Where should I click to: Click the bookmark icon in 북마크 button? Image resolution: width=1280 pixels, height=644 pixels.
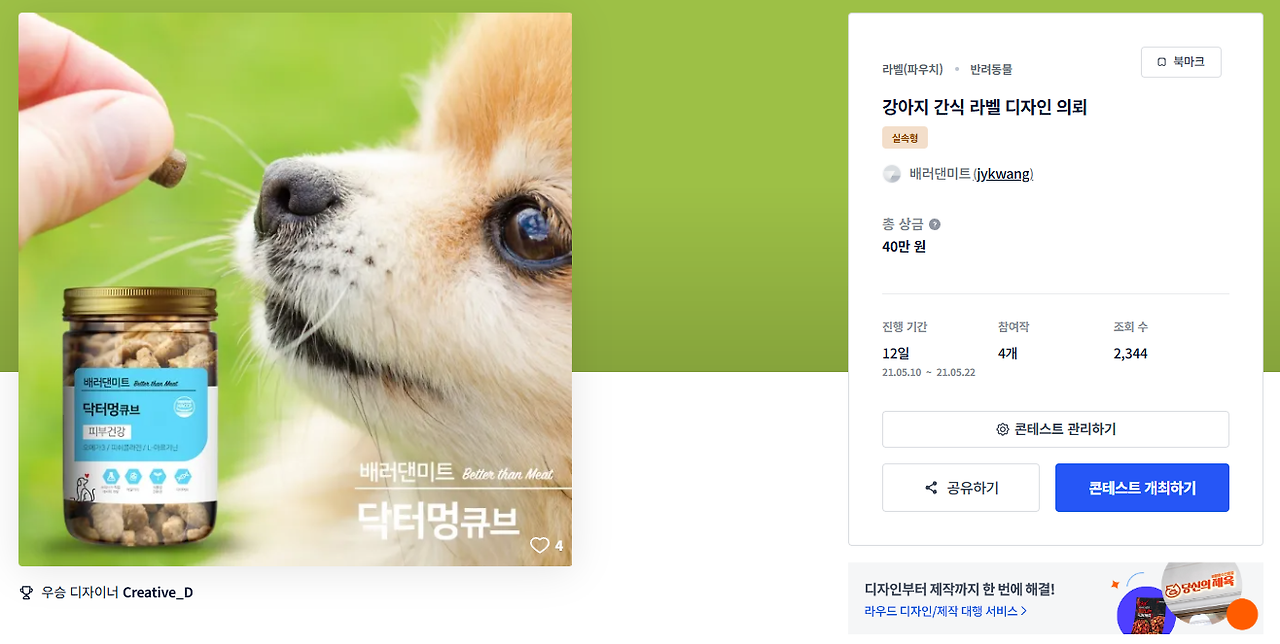pos(1161,62)
